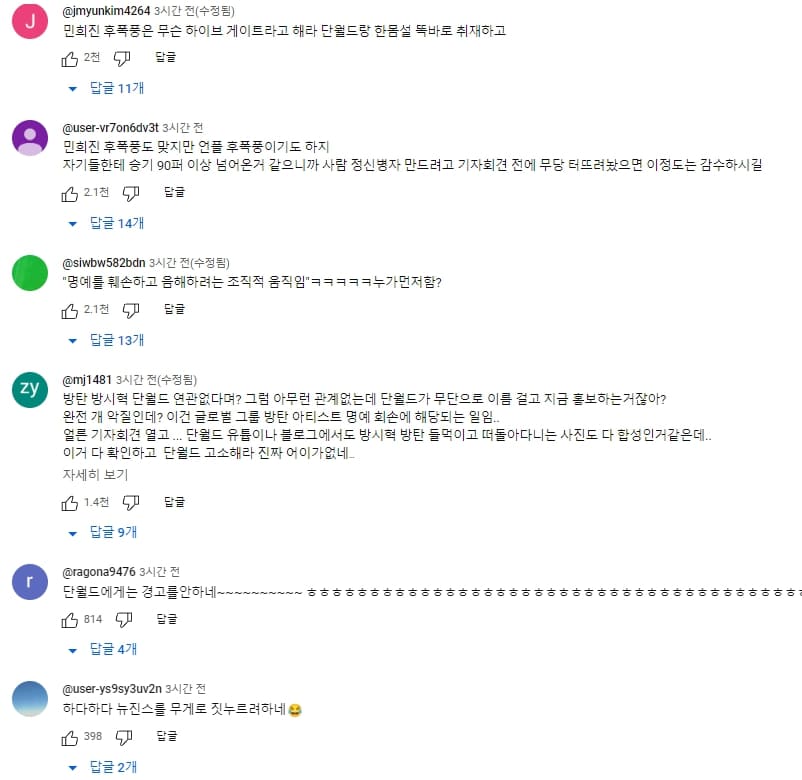Open the 4 replies under @ragona9476

click(103, 650)
